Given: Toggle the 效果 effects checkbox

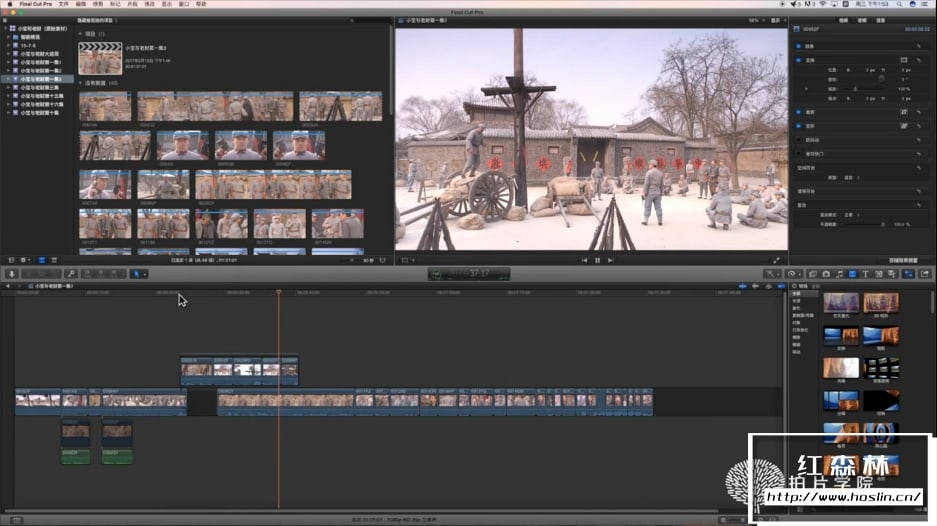Looking at the screenshot, I should pos(798,46).
